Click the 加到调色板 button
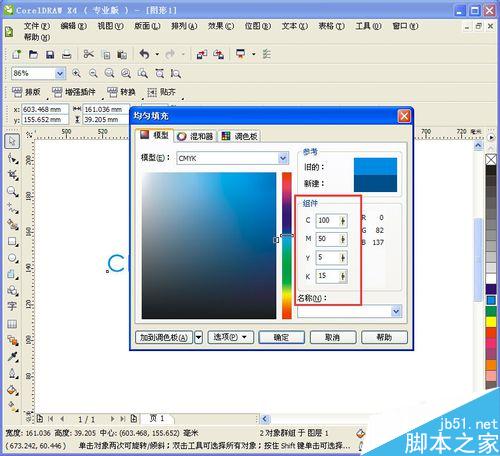500x456 pixels. (164, 337)
